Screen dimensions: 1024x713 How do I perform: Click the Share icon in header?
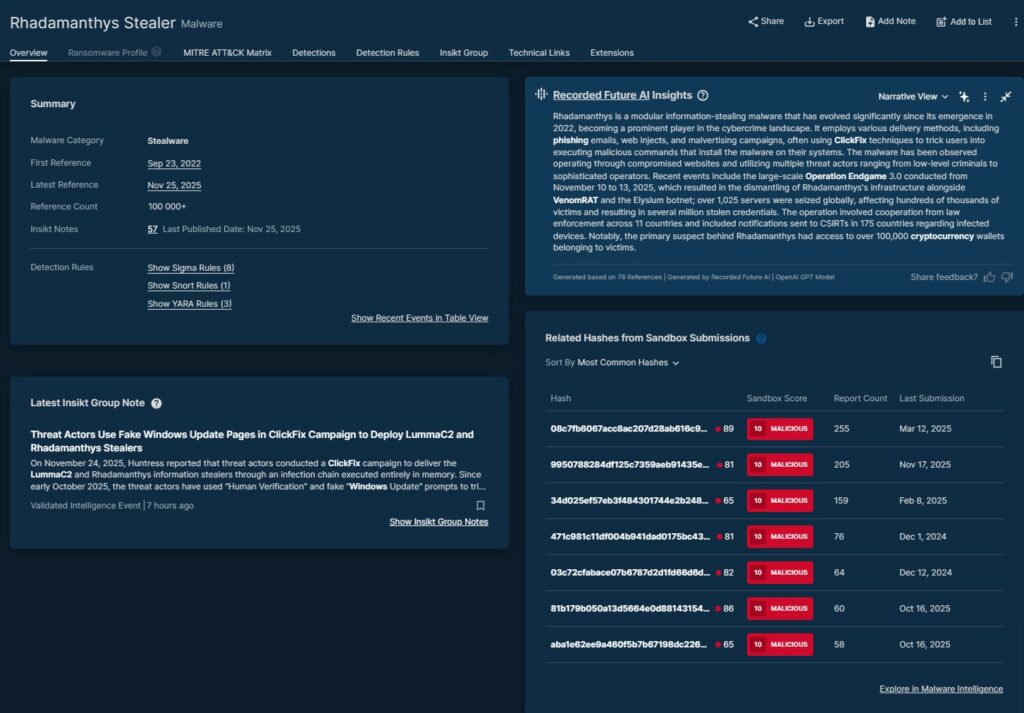[753, 21]
